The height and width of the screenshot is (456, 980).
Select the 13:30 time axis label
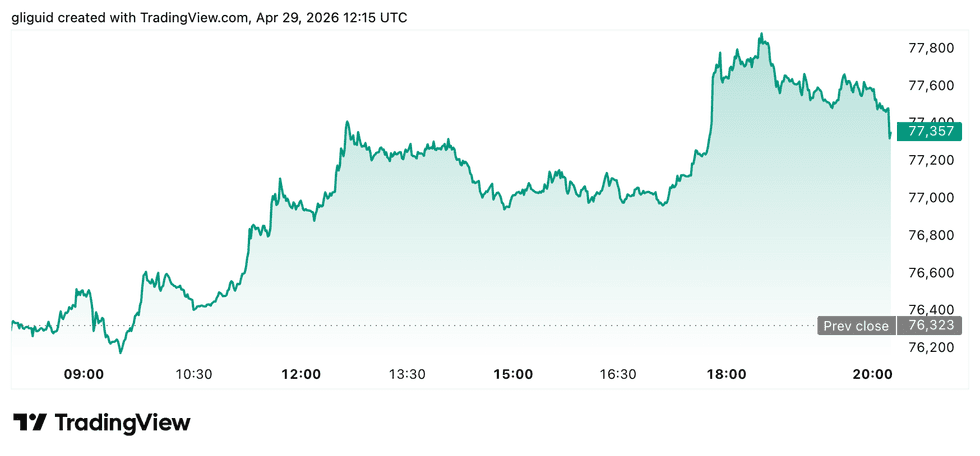407,374
